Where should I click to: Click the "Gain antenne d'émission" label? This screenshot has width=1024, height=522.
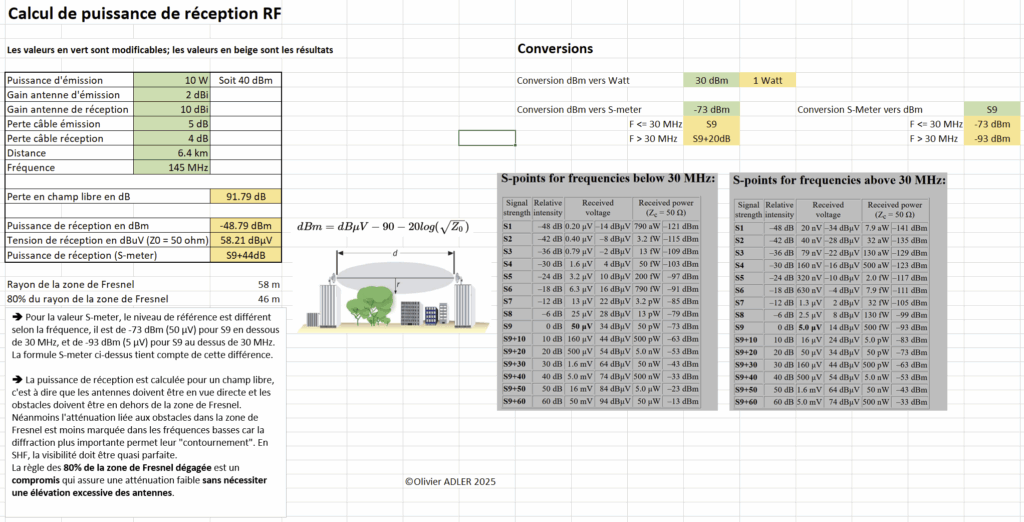61,95
